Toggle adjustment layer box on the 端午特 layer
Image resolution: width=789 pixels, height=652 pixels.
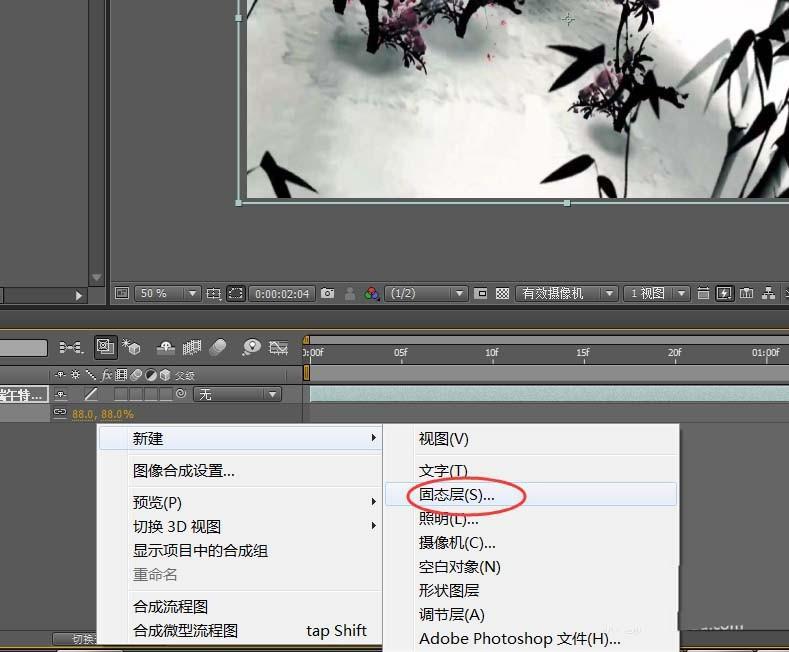tap(151, 394)
